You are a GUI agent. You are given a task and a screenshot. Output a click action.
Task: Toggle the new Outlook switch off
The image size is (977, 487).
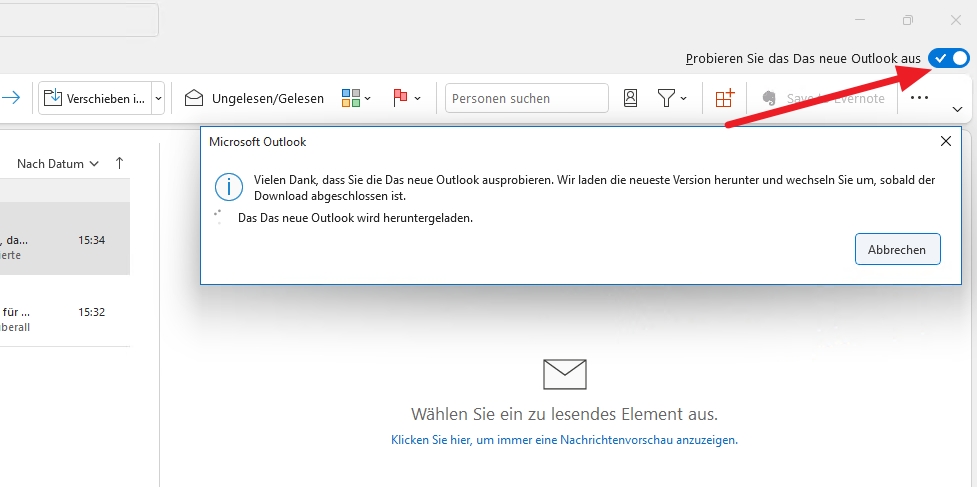click(948, 59)
